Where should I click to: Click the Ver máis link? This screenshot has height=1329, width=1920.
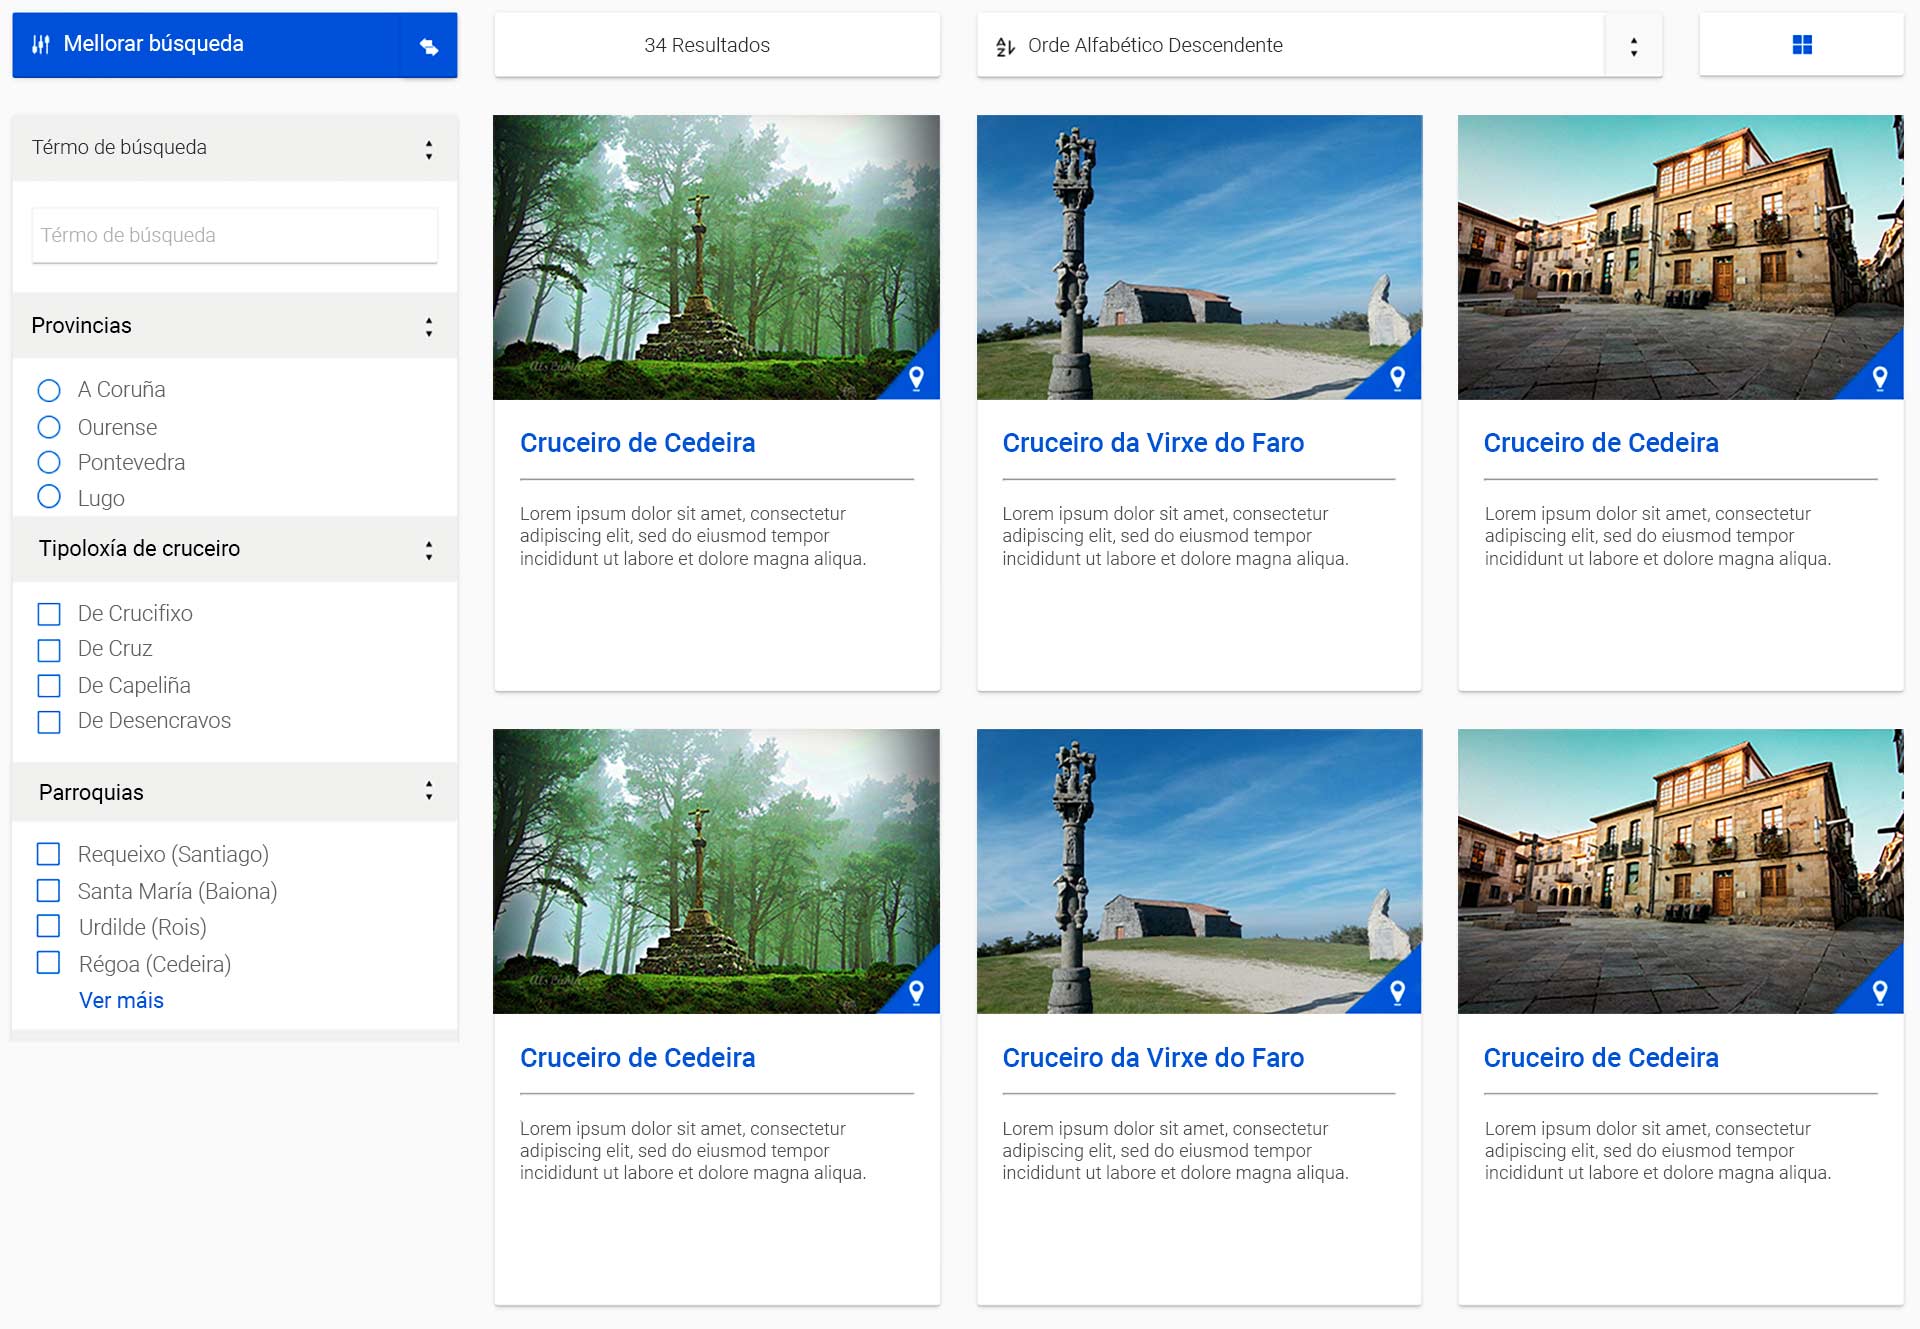click(121, 1000)
